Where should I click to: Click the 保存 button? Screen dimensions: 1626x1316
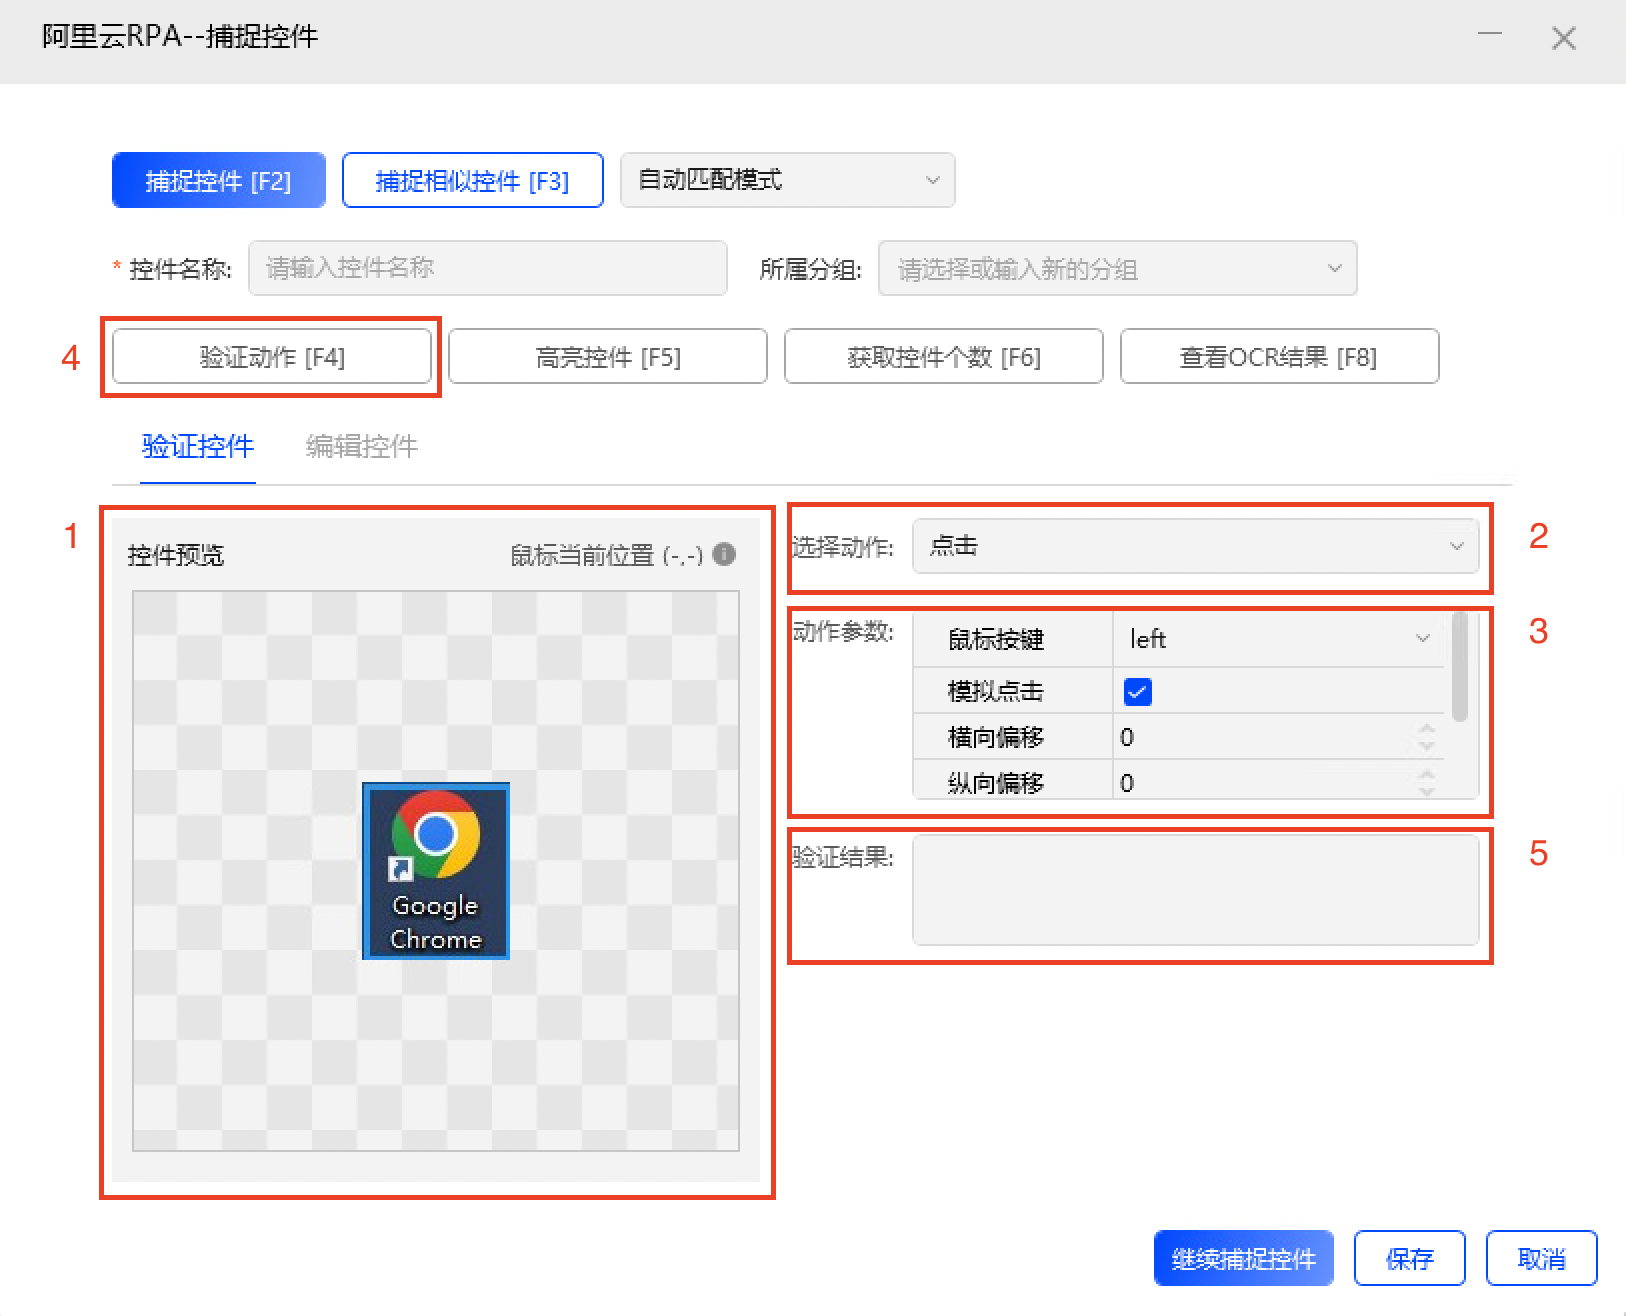coord(1410,1258)
